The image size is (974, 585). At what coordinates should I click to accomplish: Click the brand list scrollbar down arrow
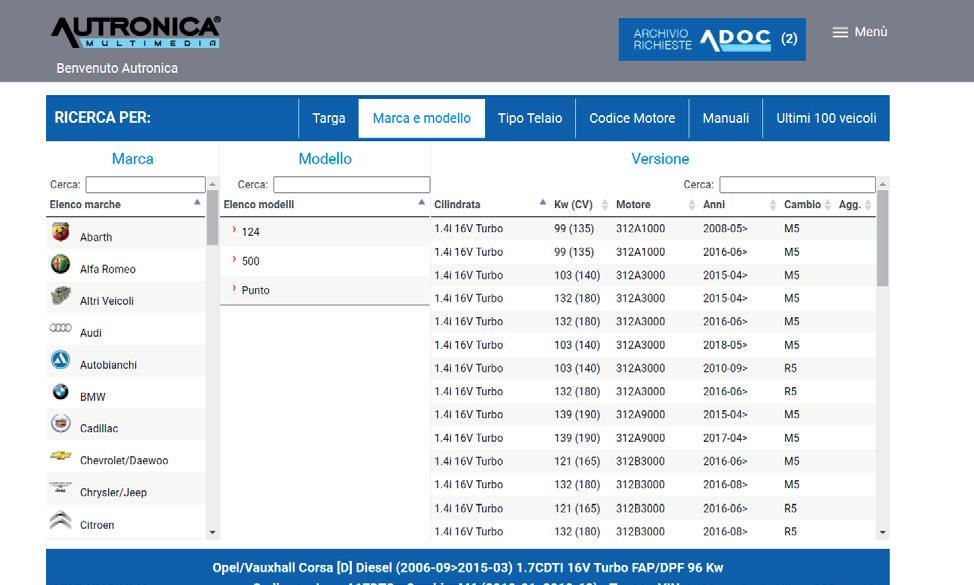[212, 532]
